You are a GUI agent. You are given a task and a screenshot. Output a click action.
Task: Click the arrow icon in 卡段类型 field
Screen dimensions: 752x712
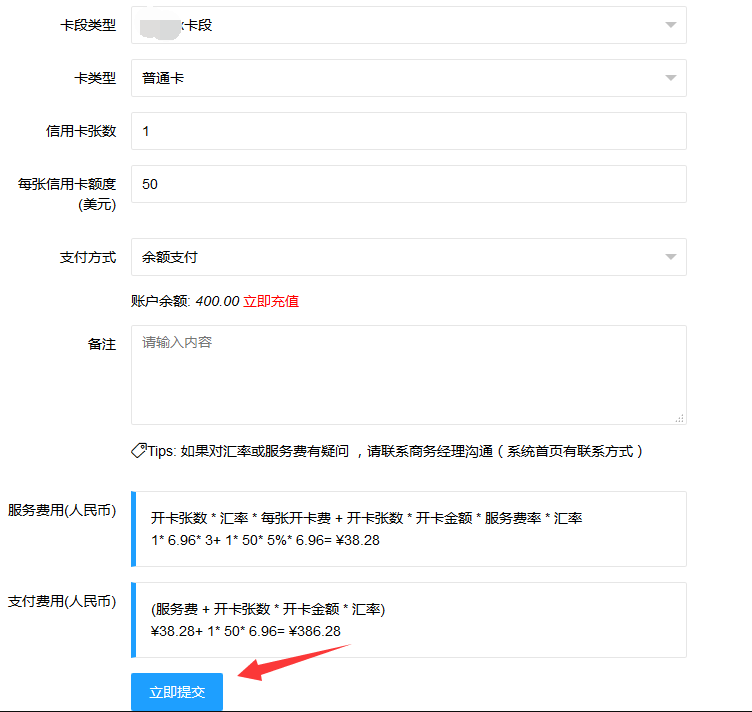coord(670,25)
